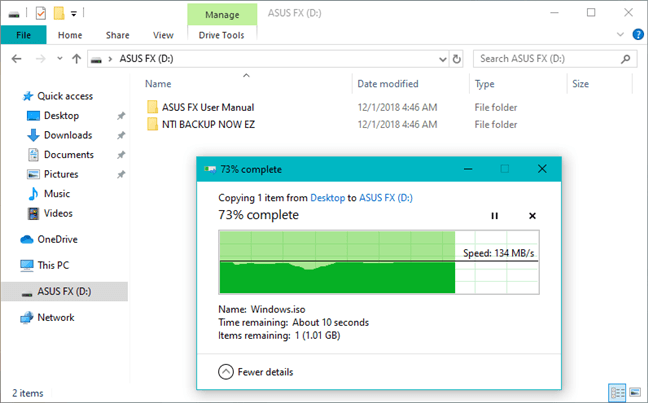
Task: Minimize the 73% complete copy dialog
Action: click(468, 169)
